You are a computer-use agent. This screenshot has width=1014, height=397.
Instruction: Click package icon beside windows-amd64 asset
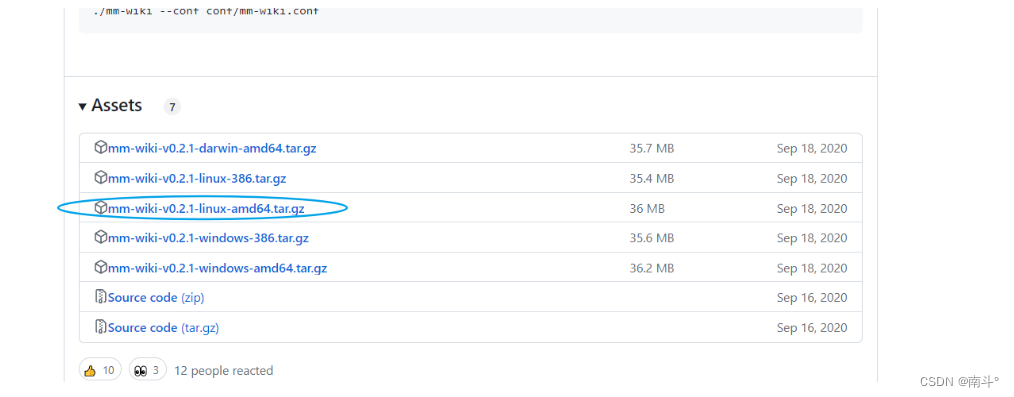pos(100,267)
